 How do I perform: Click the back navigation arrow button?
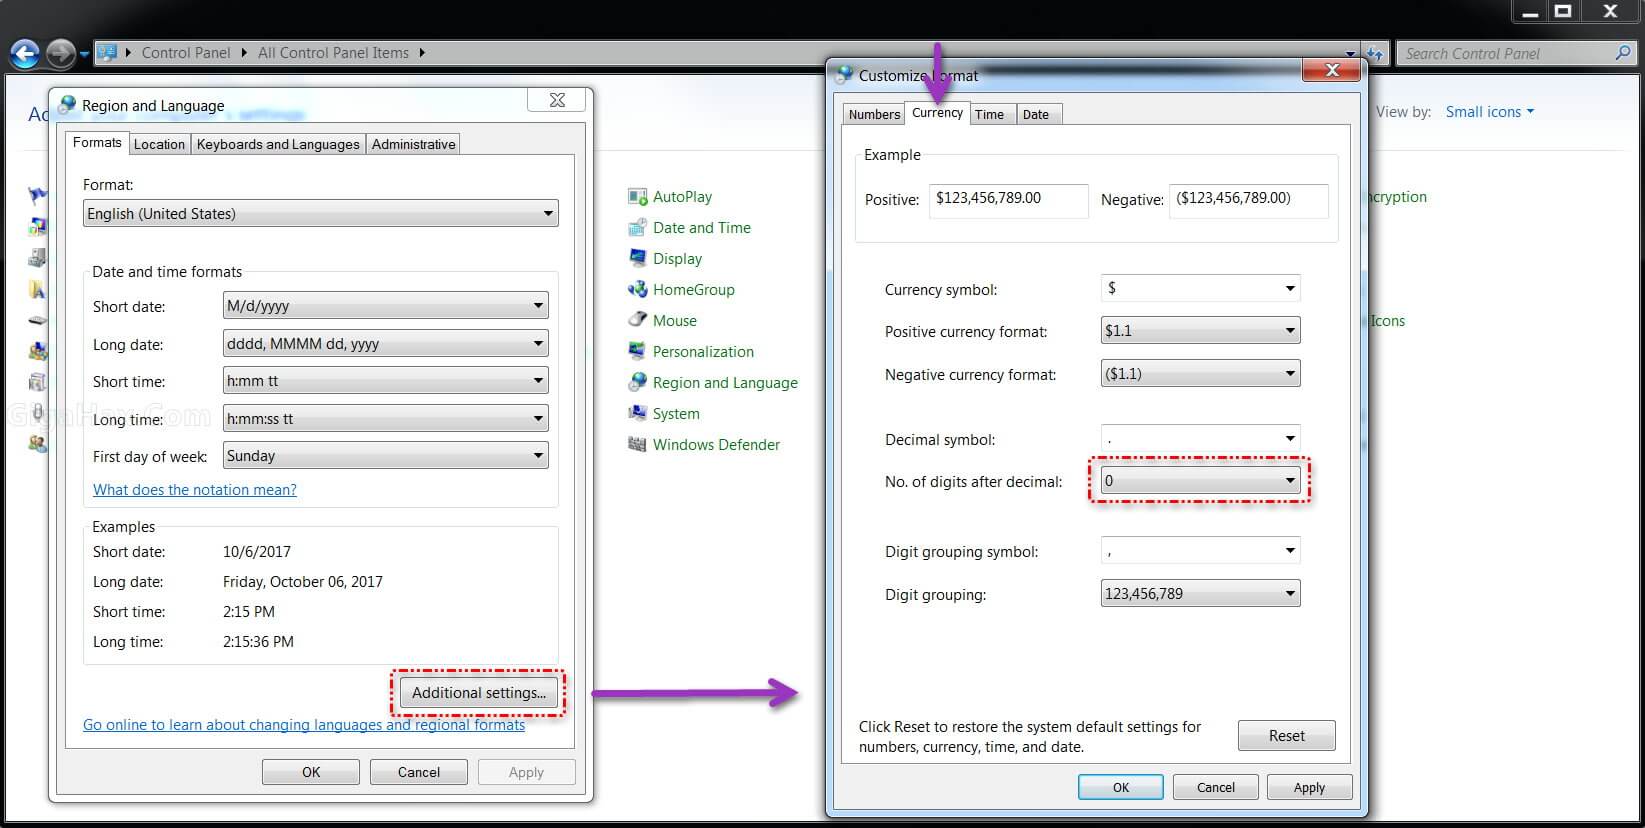point(25,53)
